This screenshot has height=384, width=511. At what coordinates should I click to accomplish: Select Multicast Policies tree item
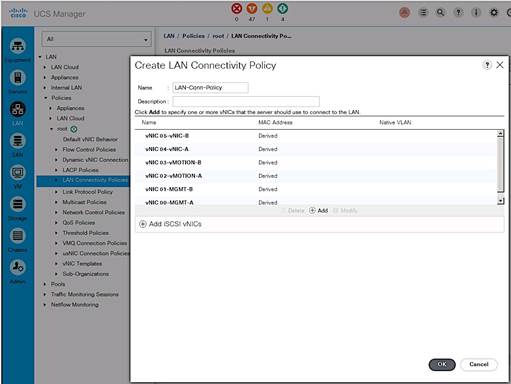pos(85,202)
